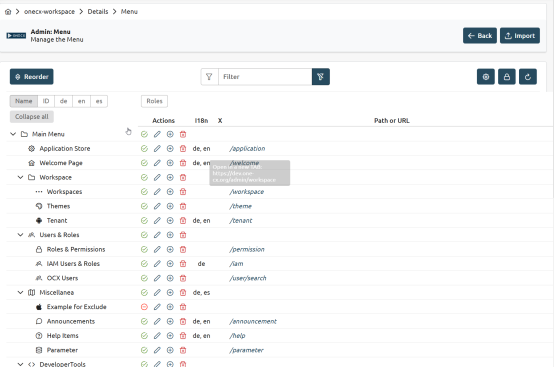Click the lock toolbar button
The width and height of the screenshot is (554, 367).
[x=507, y=77]
